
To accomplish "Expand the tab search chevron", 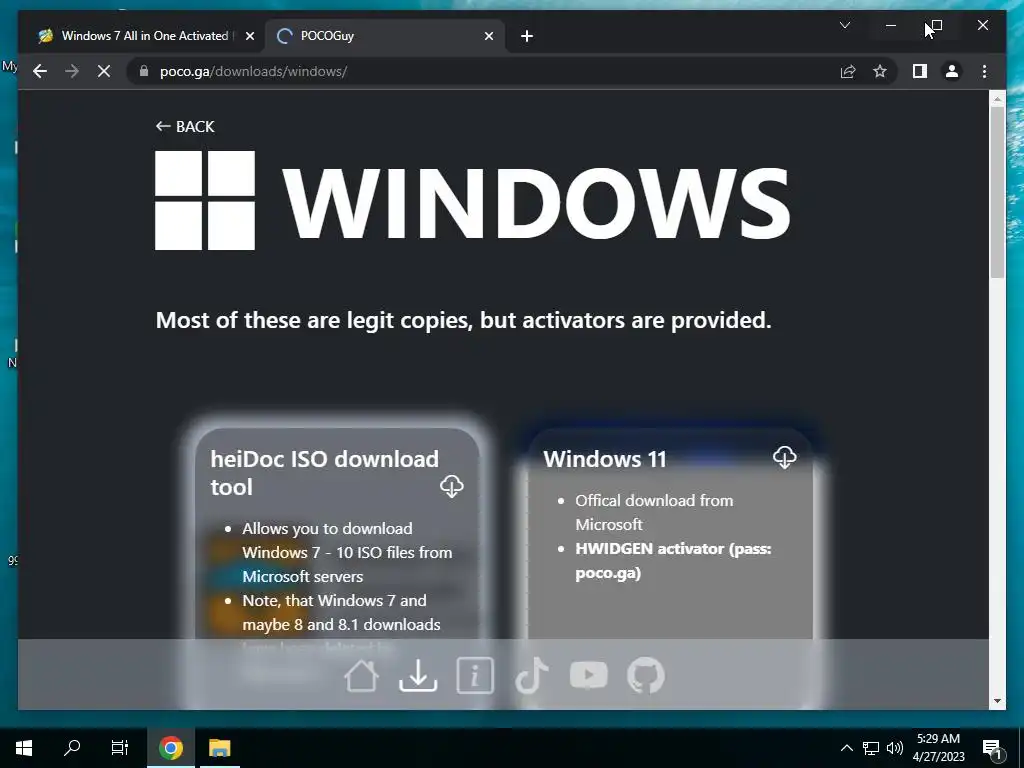I will coord(844,25).
